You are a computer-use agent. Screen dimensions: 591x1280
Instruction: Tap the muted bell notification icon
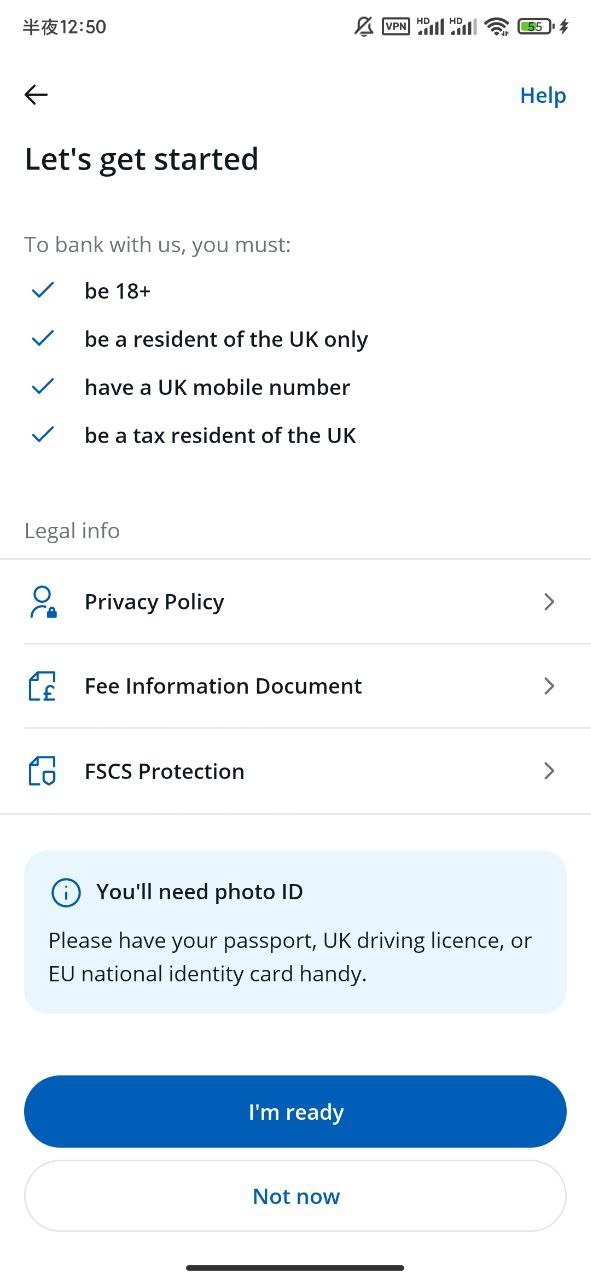(x=364, y=27)
